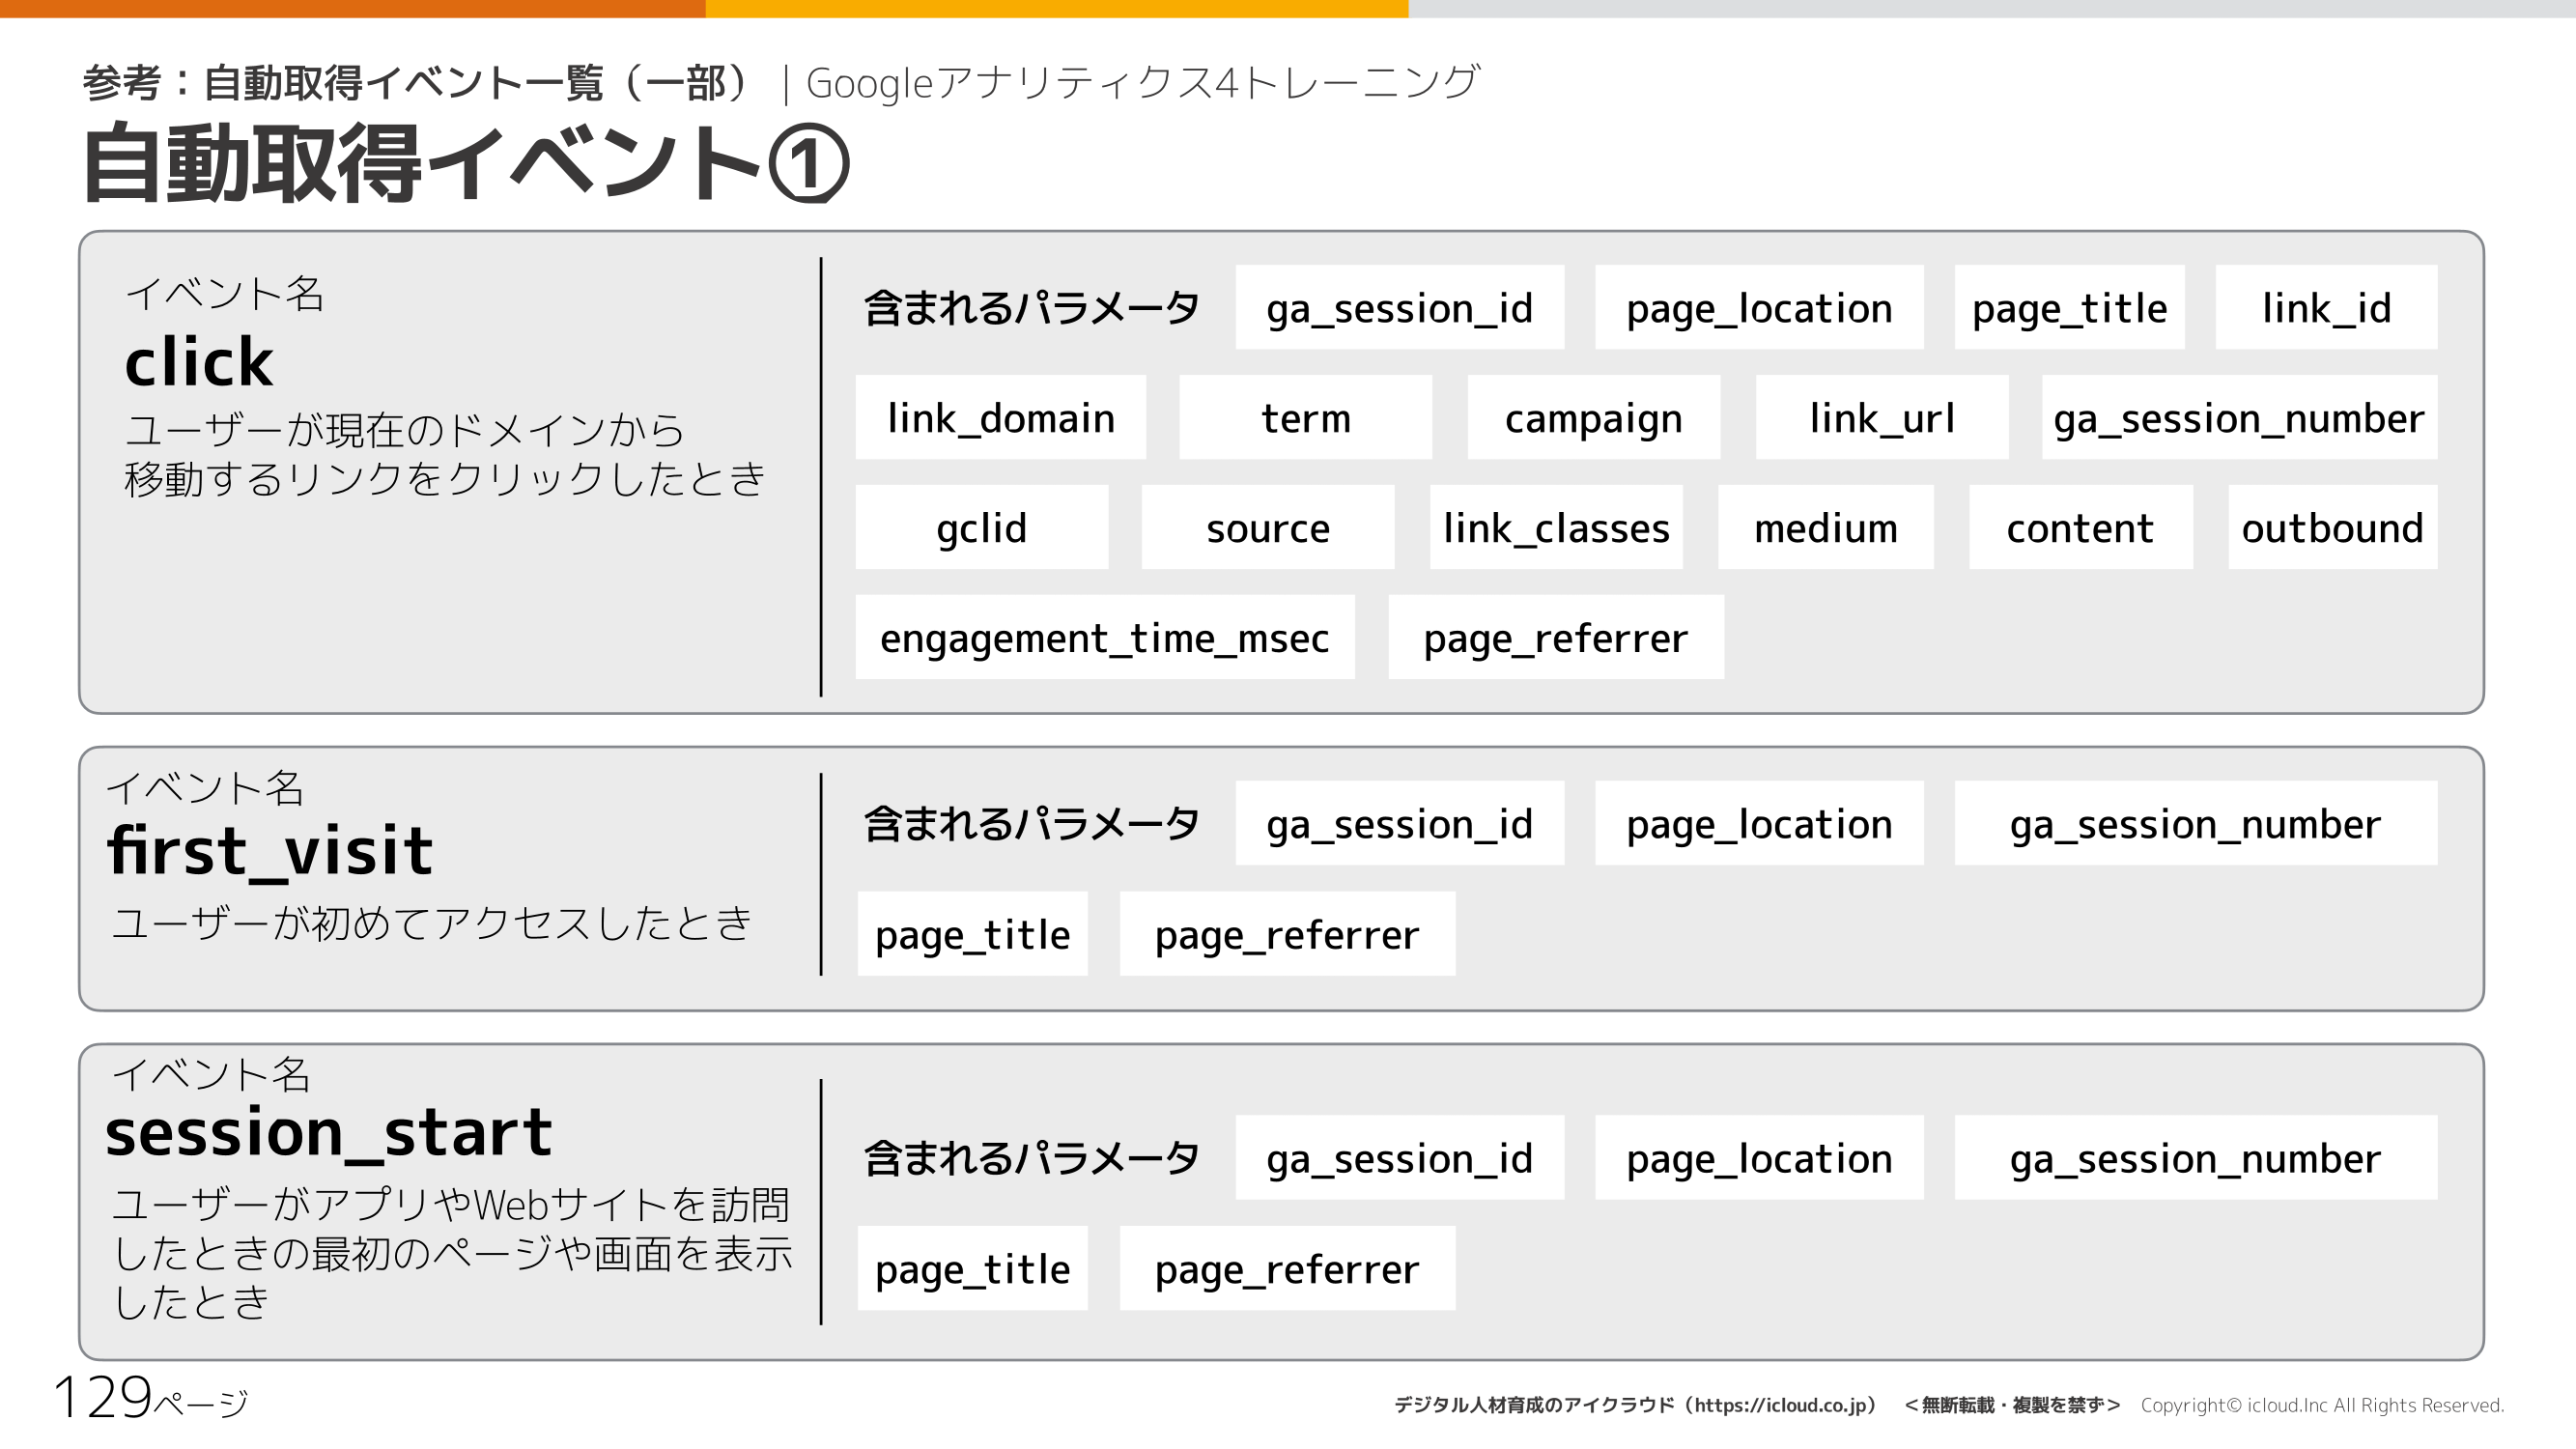
Task: Select the term parameter box
Action: [x=1304, y=418]
